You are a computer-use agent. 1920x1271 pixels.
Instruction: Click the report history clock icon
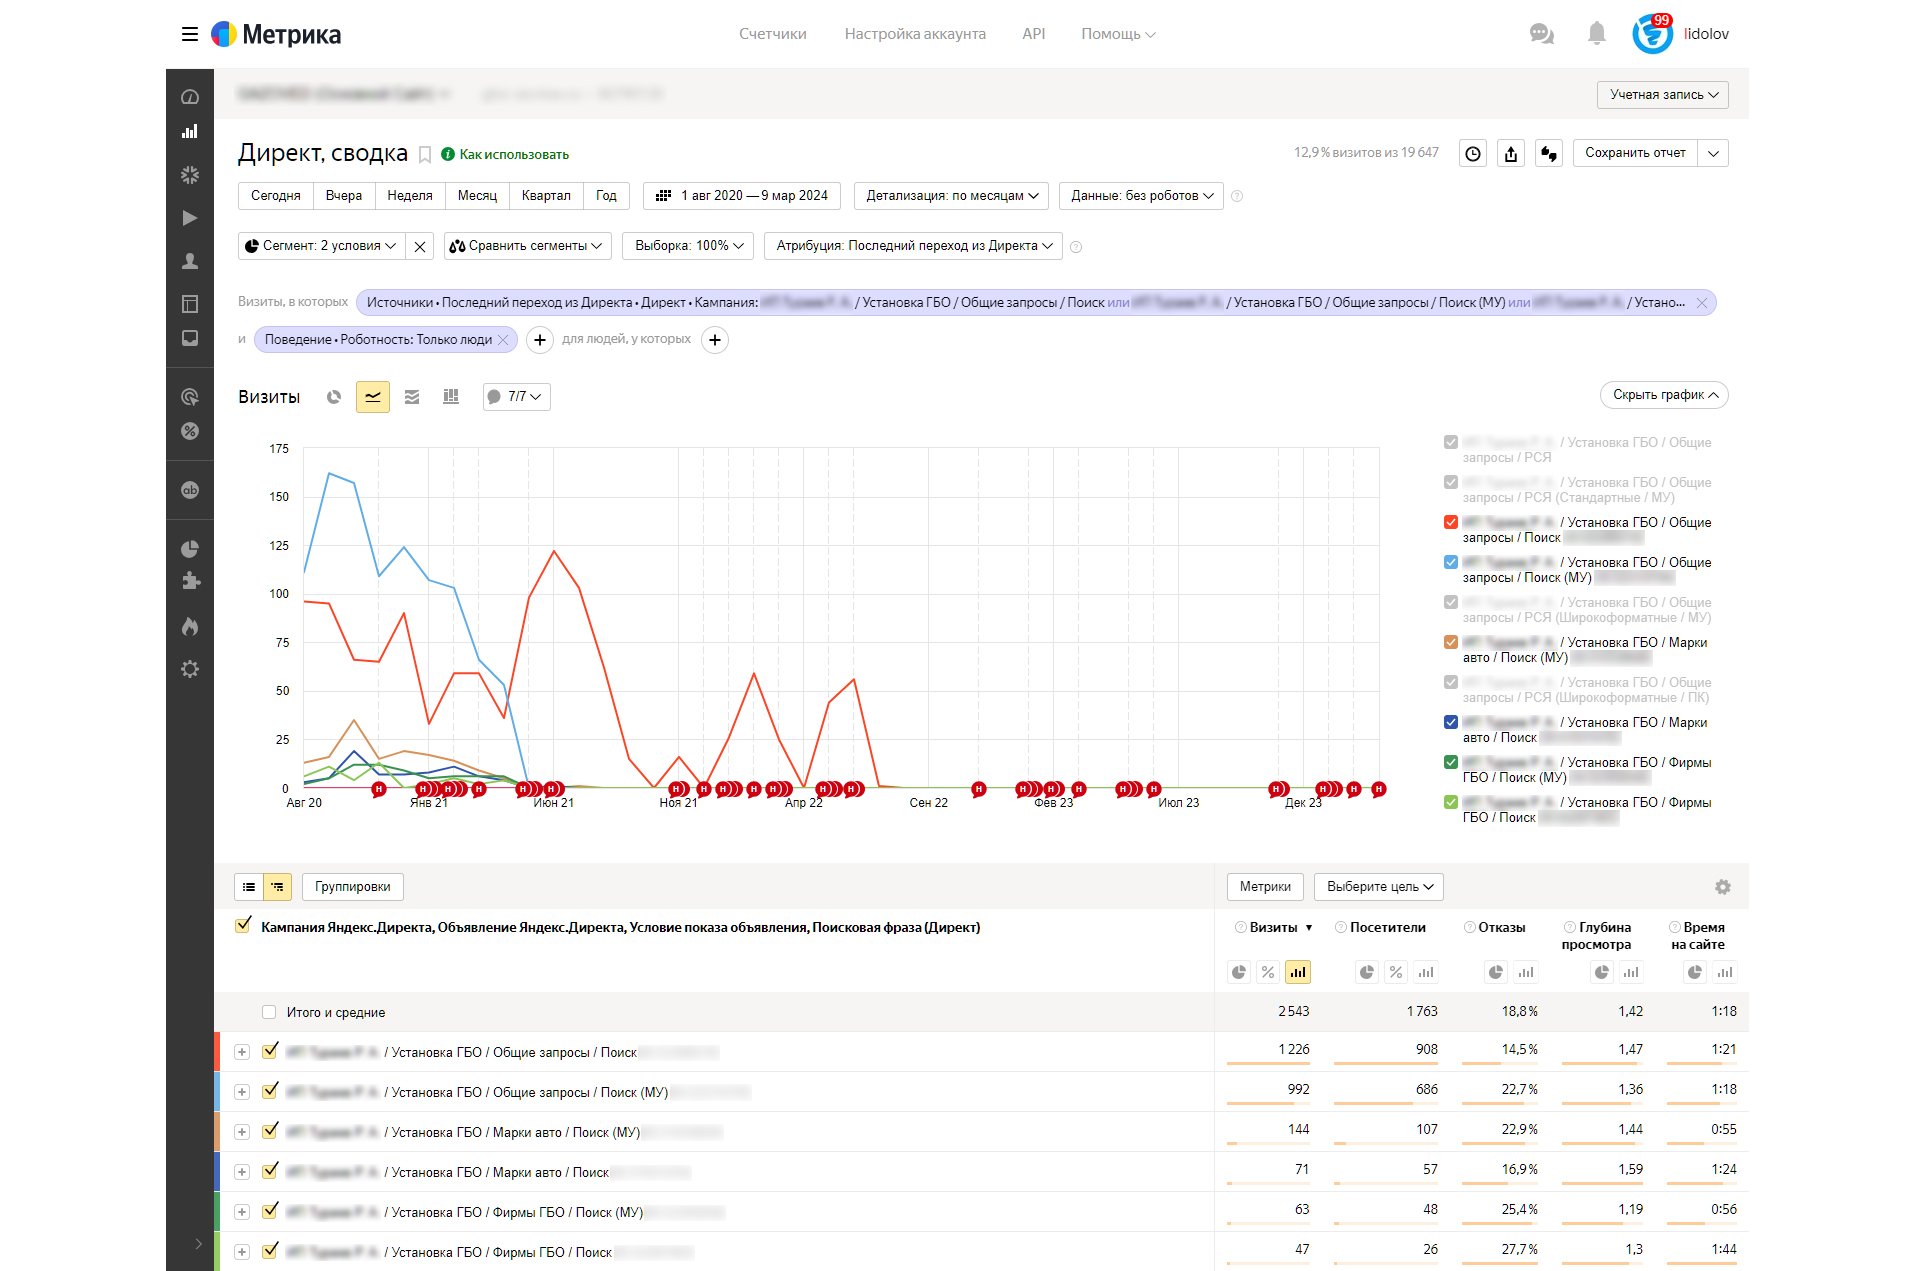[x=1473, y=153]
